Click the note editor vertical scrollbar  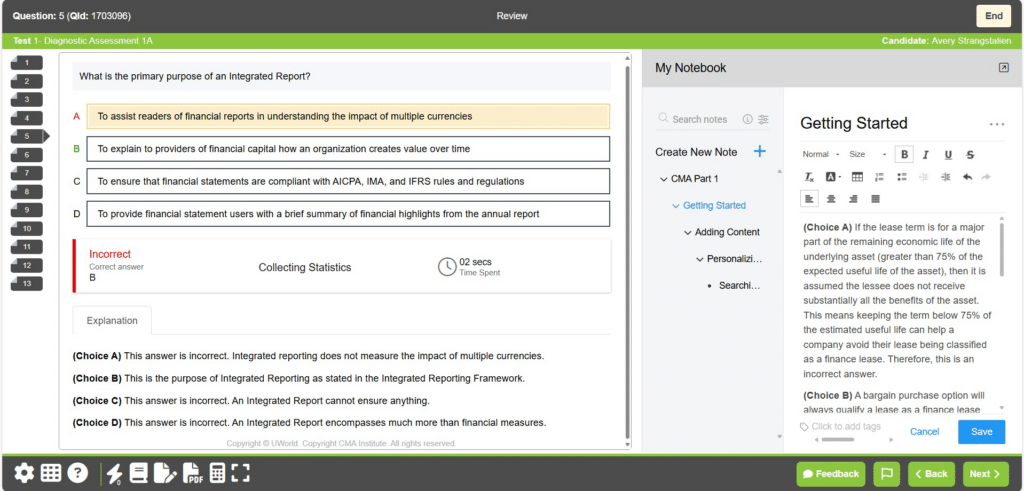click(1002, 251)
